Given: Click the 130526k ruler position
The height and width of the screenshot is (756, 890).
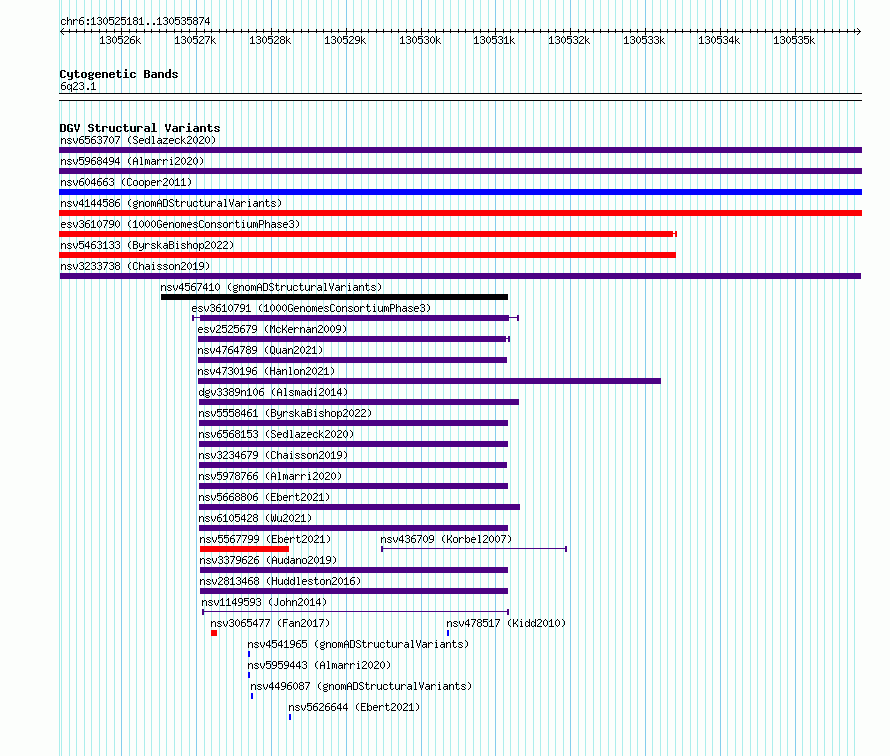Looking at the screenshot, I should coord(120,40).
